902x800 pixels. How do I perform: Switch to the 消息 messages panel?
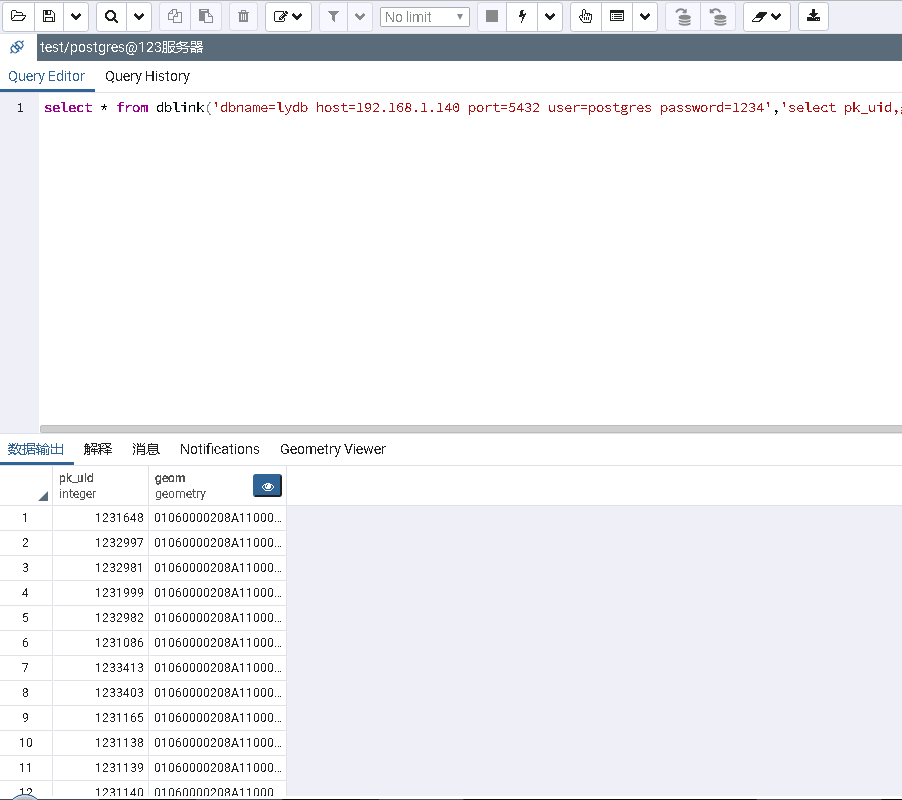coord(145,449)
